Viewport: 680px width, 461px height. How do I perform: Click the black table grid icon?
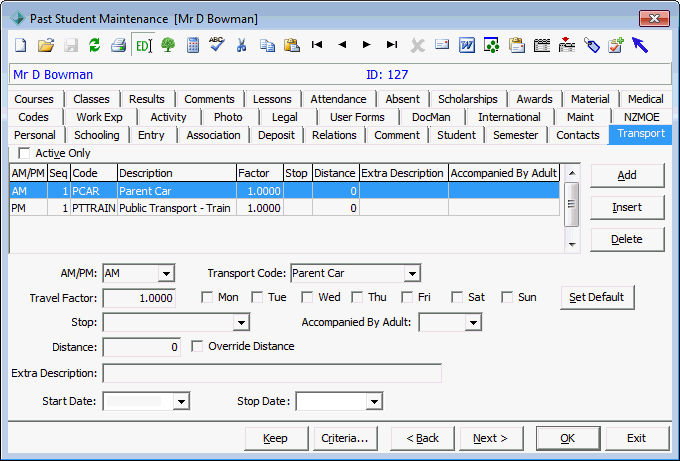point(542,45)
